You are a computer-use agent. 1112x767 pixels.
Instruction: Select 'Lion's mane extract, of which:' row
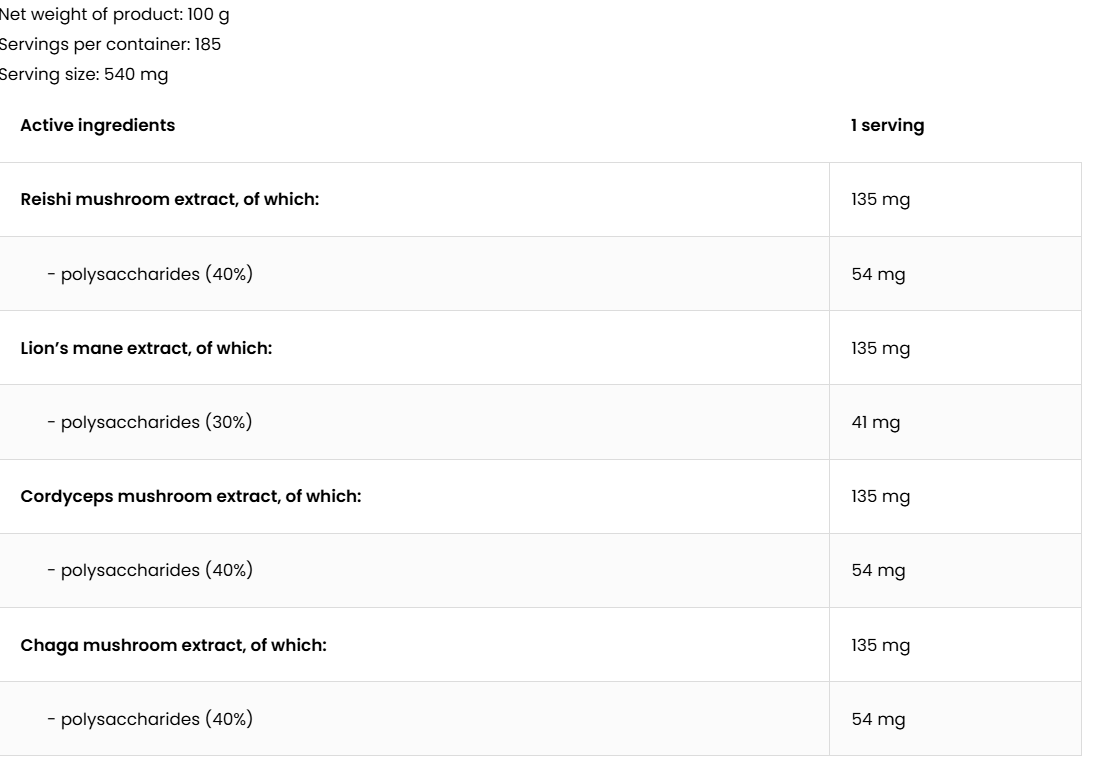coord(146,348)
